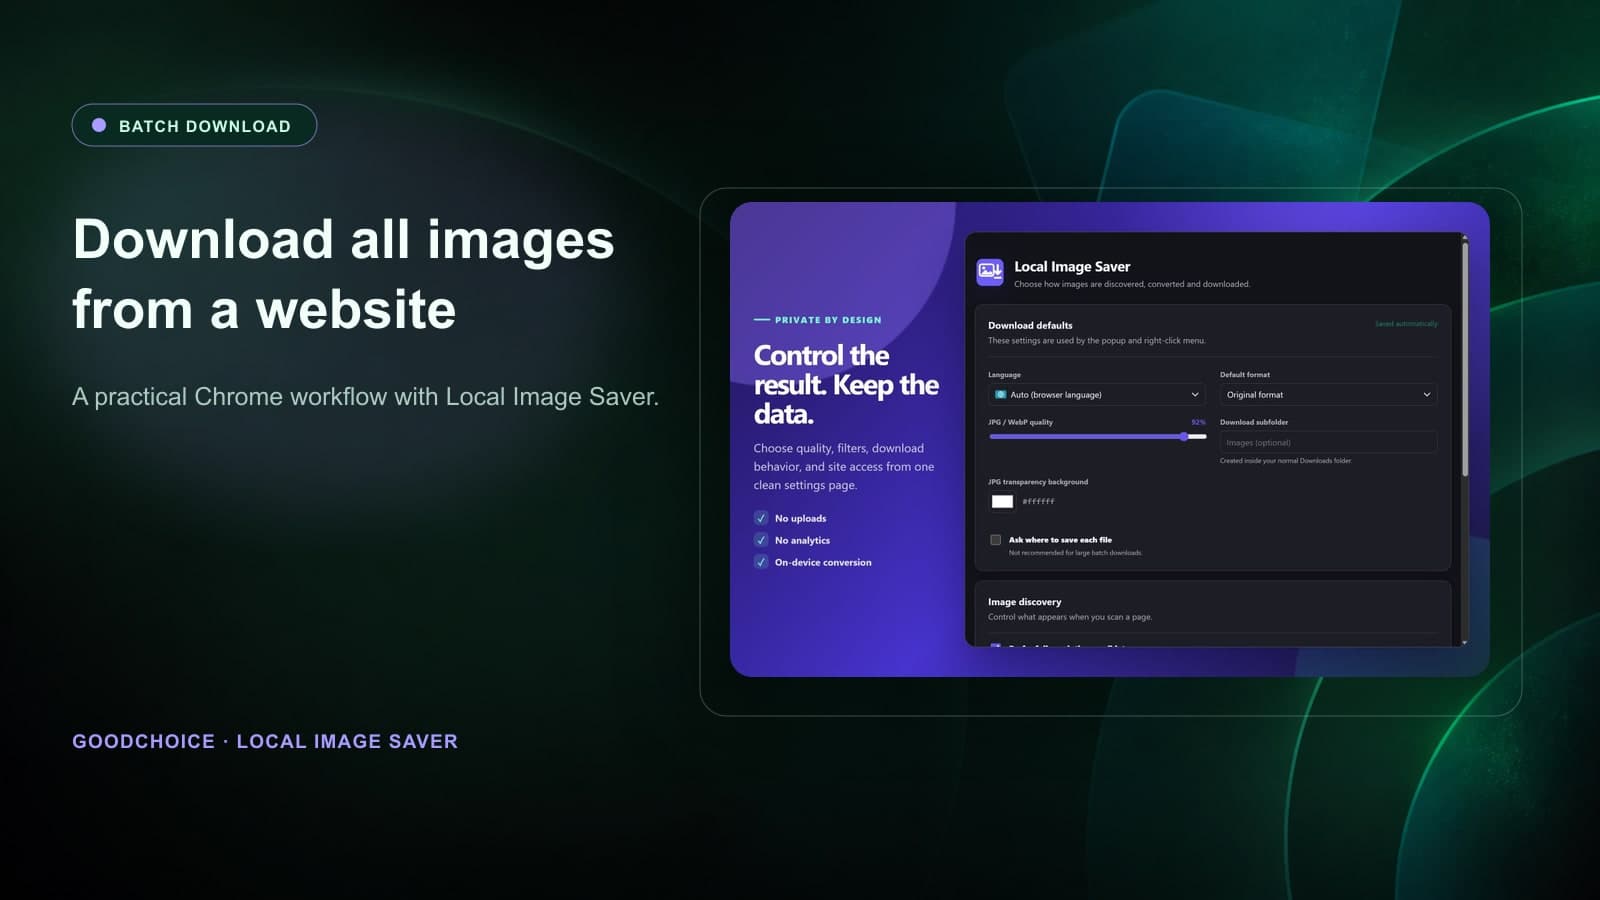Click the scrollbar down arrow in settings panel

1465,642
